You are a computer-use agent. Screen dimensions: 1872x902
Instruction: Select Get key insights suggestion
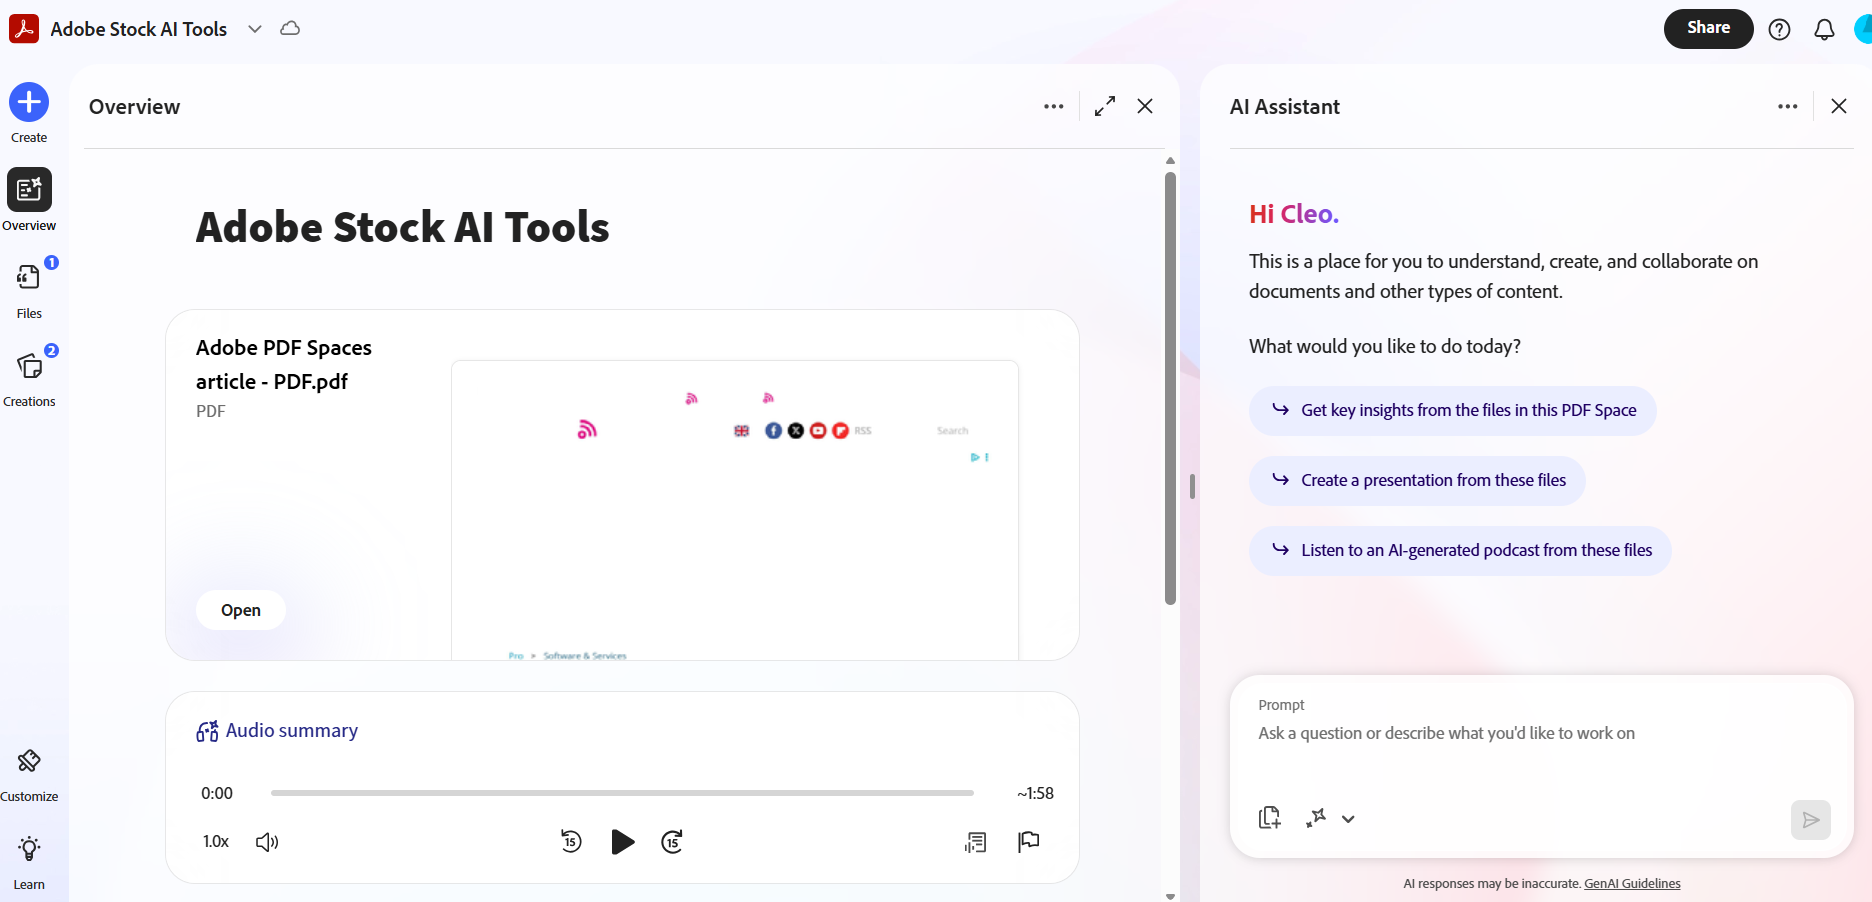pyautogui.click(x=1452, y=410)
